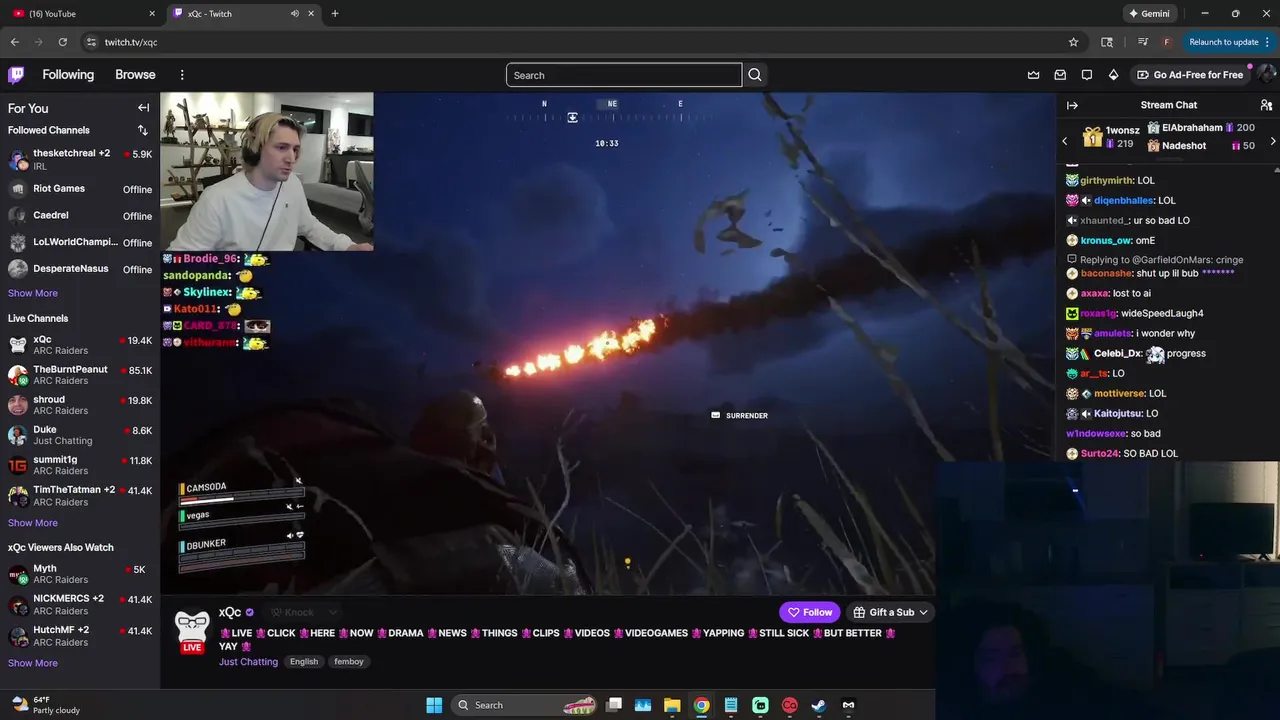The width and height of the screenshot is (1280, 720).
Task: Open the Get Bits diamond icon
Action: 1113,75
